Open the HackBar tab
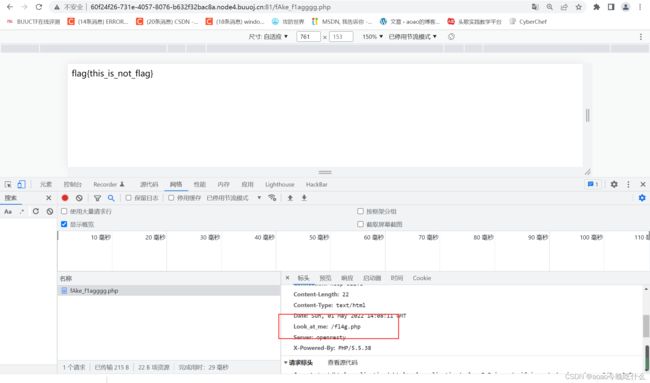 317,184
